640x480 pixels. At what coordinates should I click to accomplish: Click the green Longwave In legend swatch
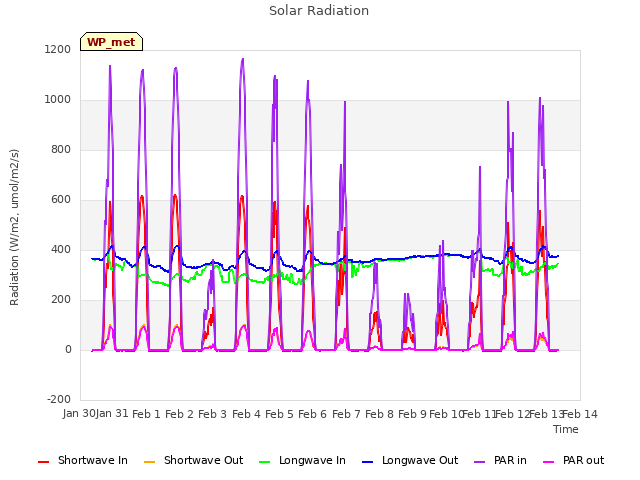pyautogui.click(x=265, y=462)
